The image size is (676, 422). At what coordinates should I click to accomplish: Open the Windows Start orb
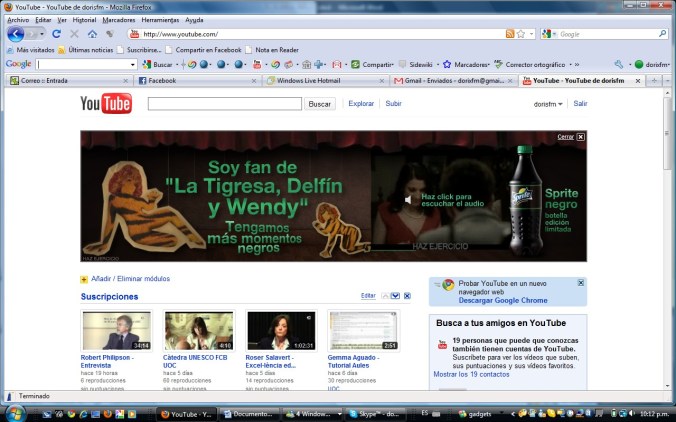tap(15, 412)
